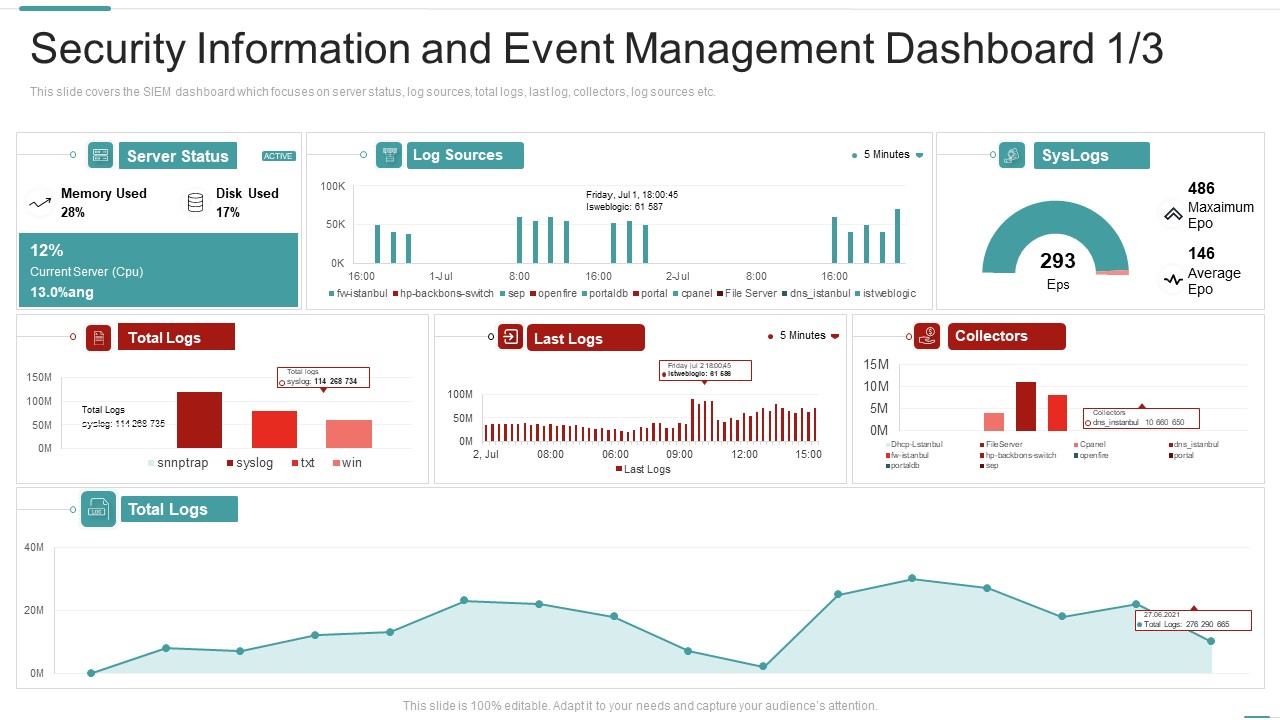1280x720 pixels.
Task: Click the istweblogic 61 586 tooltip in Last Logs
Action: tap(705, 370)
